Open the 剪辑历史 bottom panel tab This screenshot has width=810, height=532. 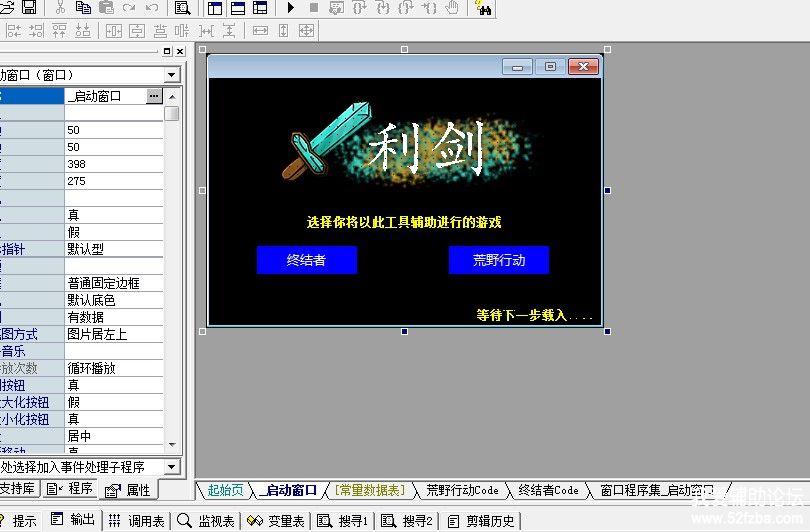pyautogui.click(x=481, y=521)
